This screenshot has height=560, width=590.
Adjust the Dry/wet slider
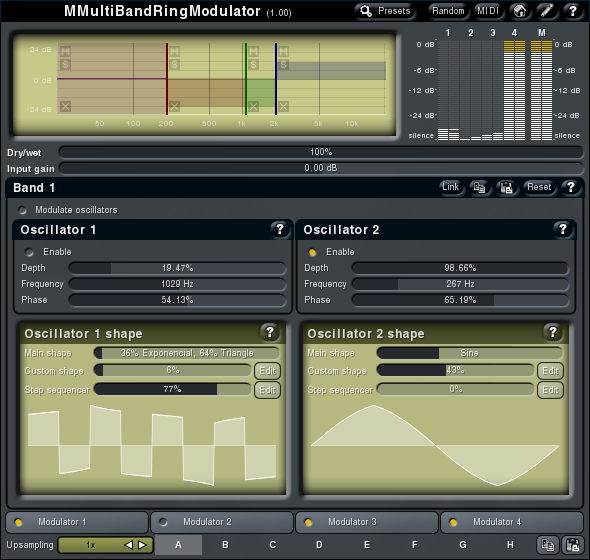point(321,152)
